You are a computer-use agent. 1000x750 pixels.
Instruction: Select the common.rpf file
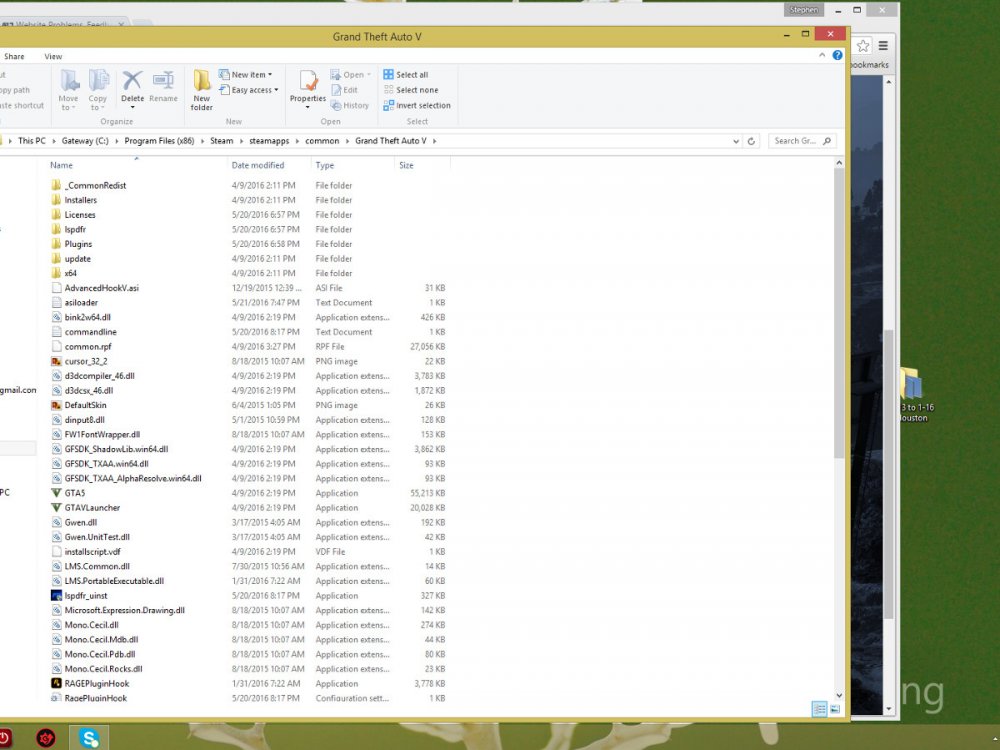81,346
